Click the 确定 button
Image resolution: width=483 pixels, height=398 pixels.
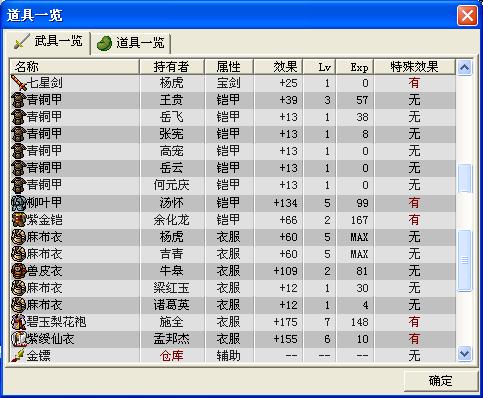pos(440,380)
